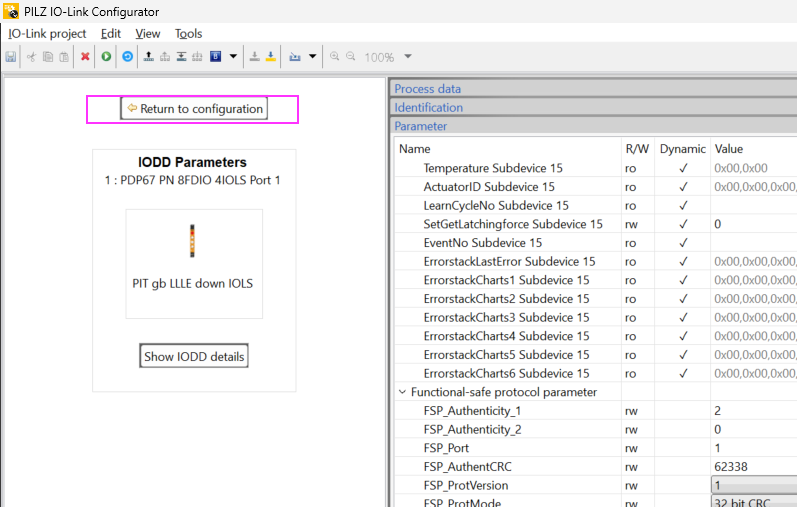Click the green play start icon
This screenshot has height=507, width=797.
coord(106,56)
